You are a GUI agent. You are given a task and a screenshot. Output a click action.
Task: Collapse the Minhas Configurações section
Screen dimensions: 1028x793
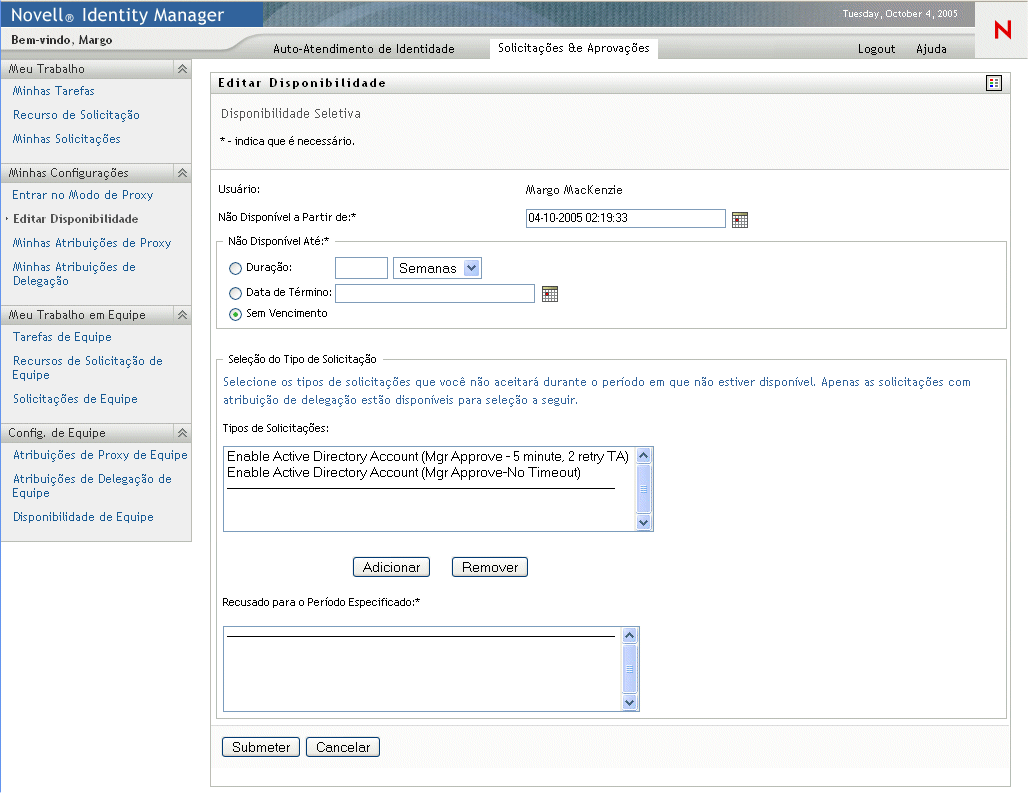[182, 173]
